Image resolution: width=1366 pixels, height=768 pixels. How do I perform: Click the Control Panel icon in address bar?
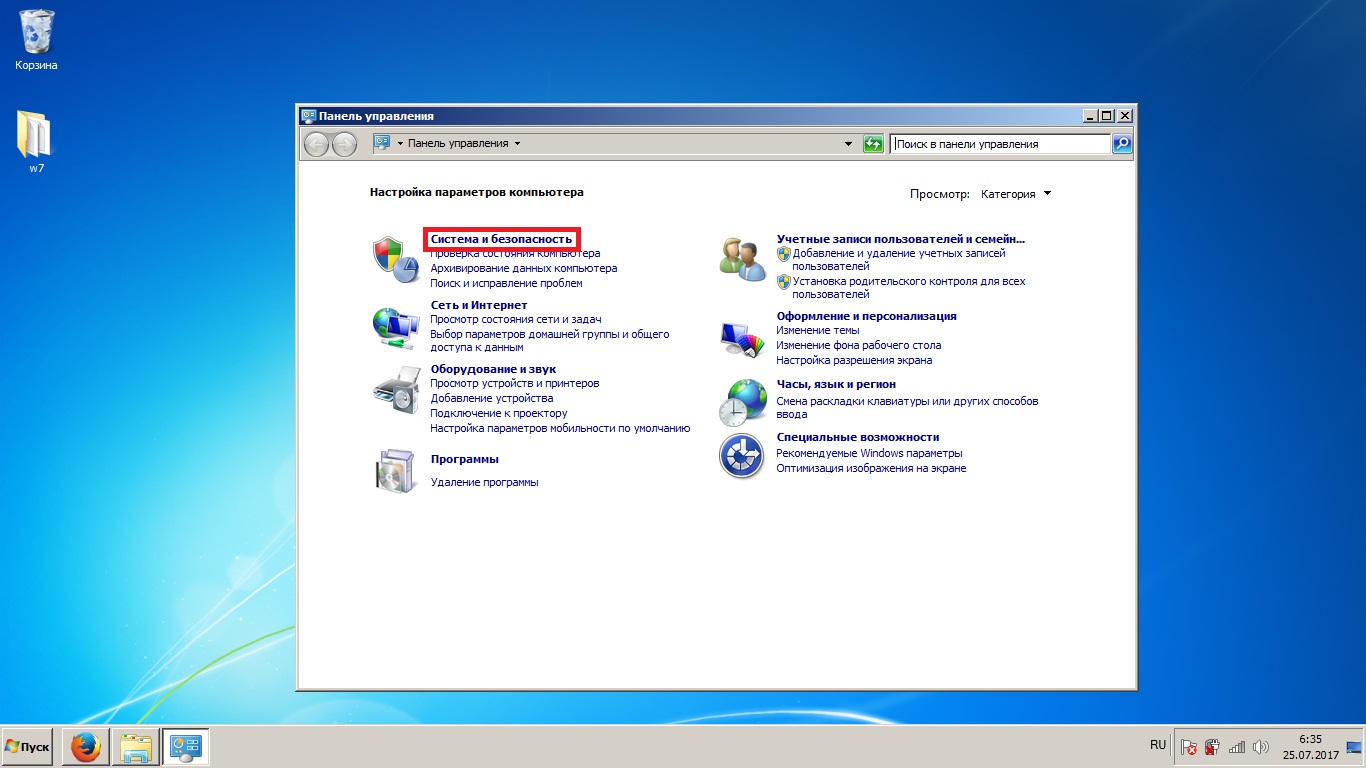[382, 143]
